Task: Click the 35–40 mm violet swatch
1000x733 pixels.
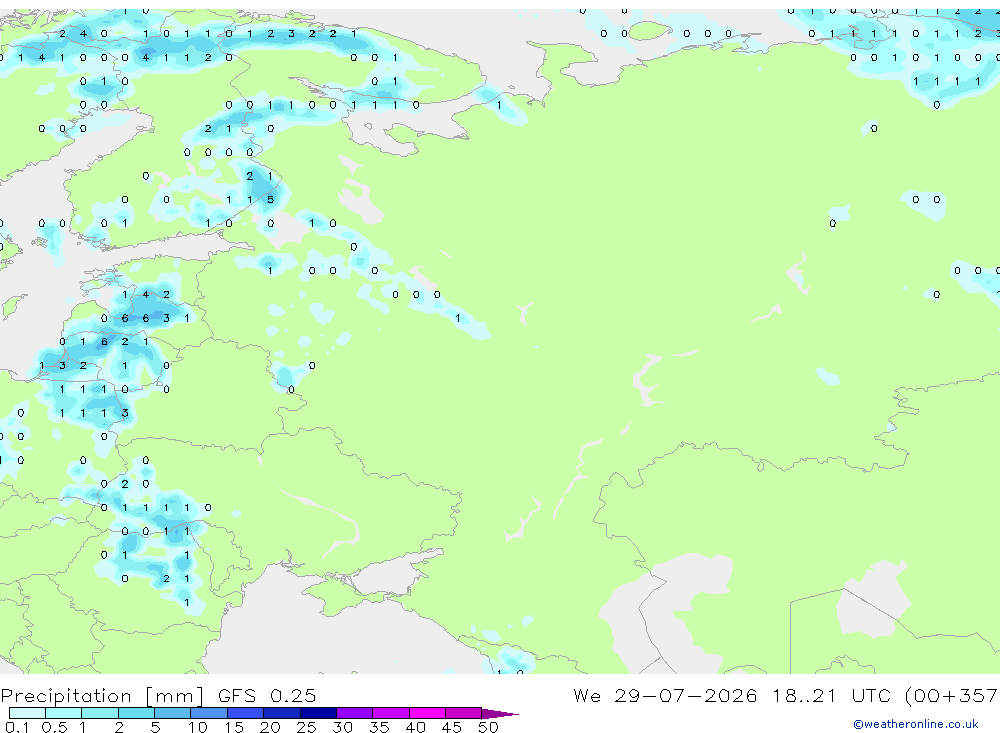Action: pos(391,713)
